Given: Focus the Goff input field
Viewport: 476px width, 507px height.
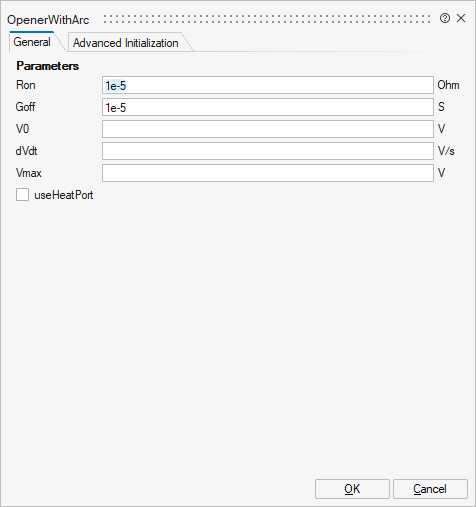Looking at the screenshot, I should (x=268, y=107).
